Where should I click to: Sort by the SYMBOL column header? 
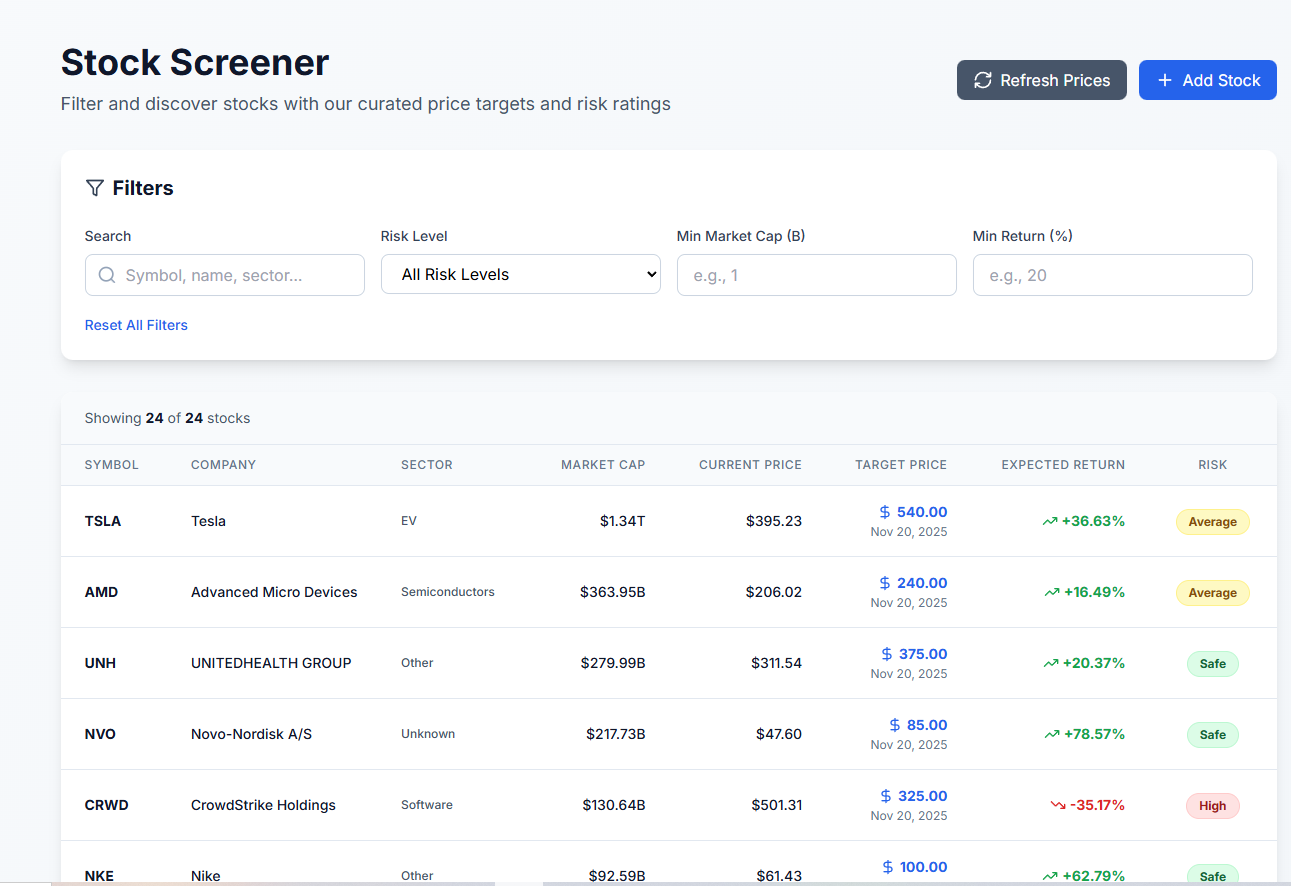pos(111,464)
